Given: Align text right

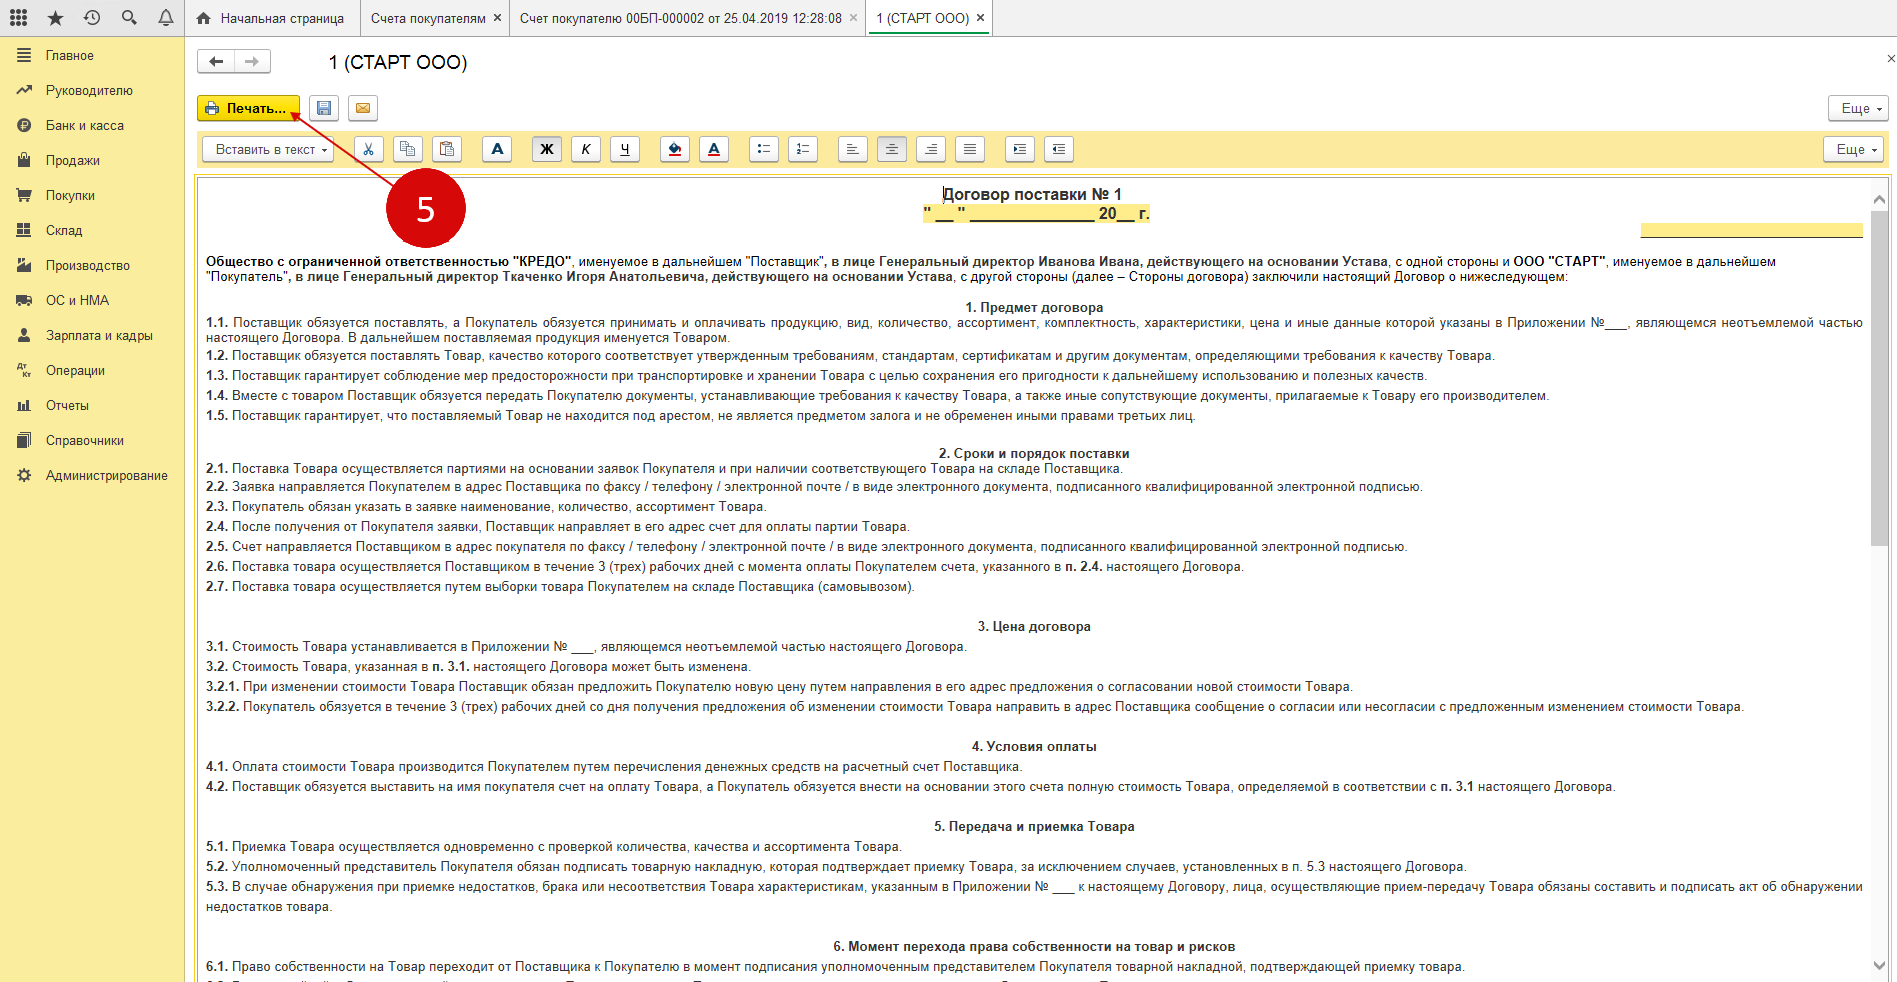Looking at the screenshot, I should pos(931,149).
